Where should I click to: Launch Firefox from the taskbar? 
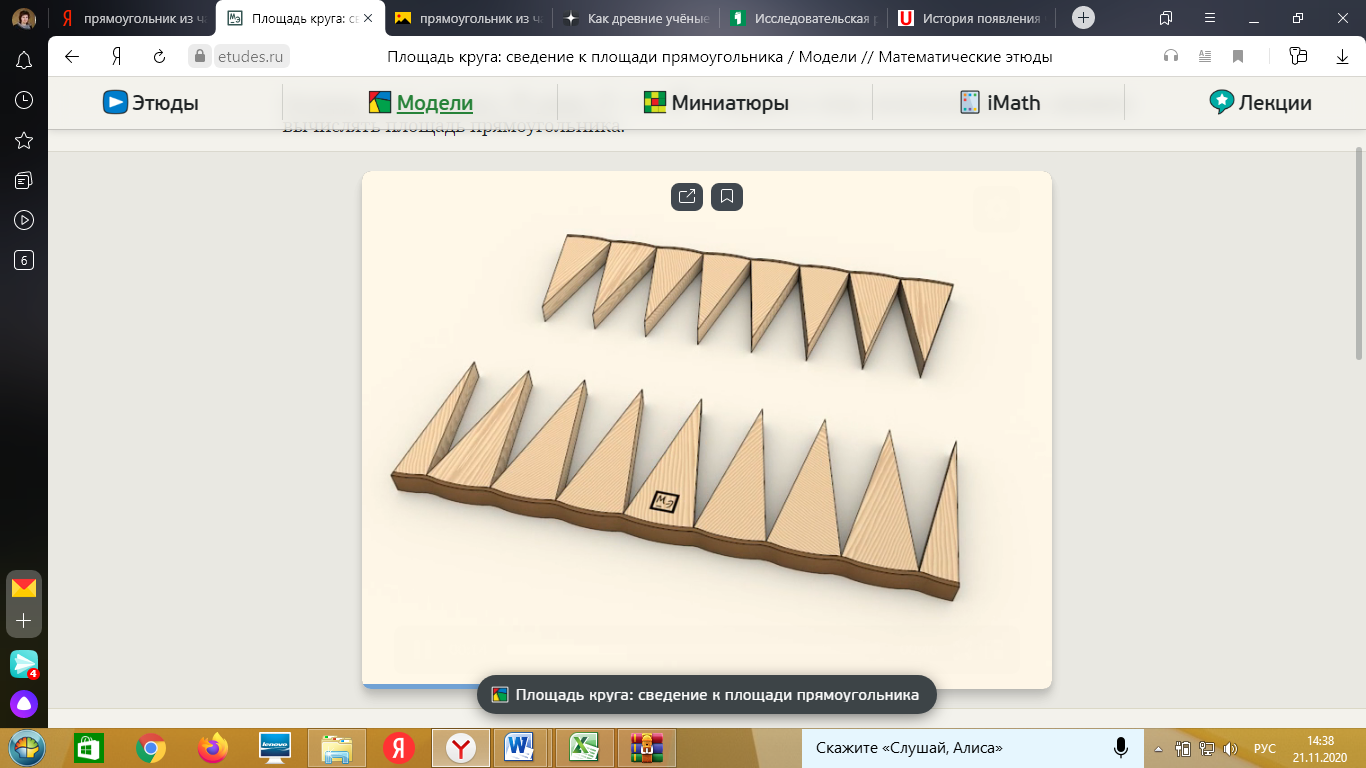pos(212,747)
